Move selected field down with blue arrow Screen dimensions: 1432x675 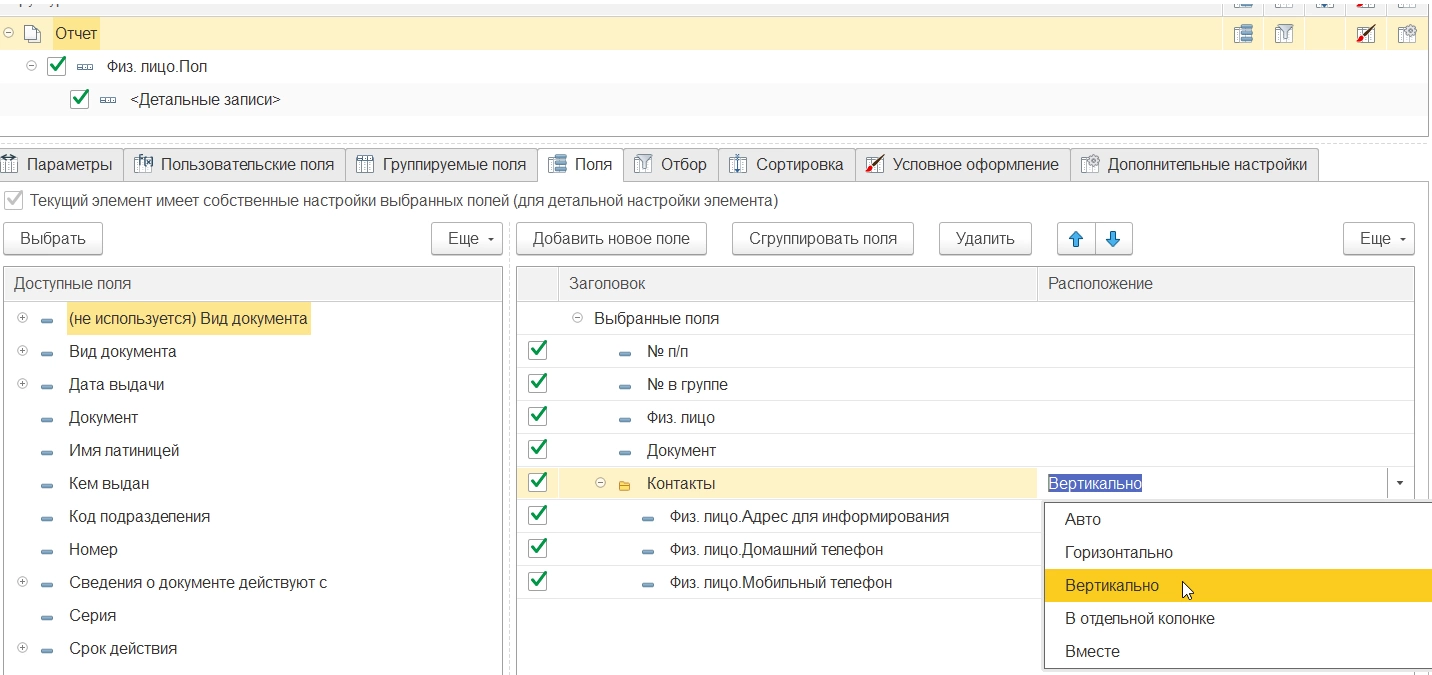point(1113,239)
